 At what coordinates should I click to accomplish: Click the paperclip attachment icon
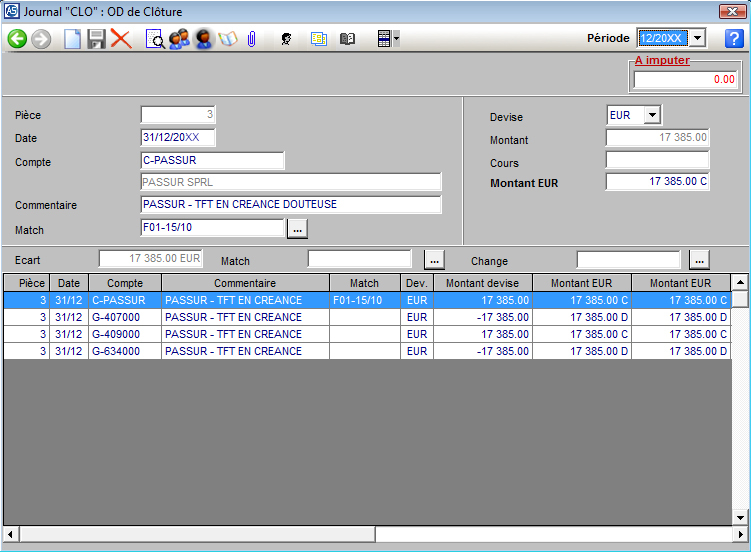[252, 39]
